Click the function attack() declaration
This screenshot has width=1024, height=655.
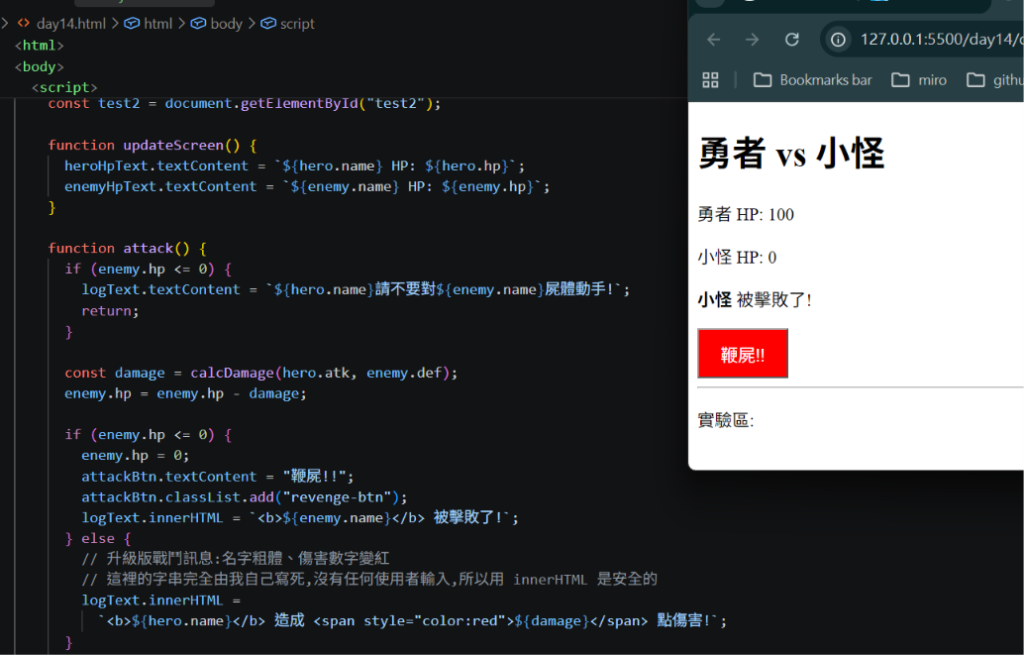coord(127,248)
